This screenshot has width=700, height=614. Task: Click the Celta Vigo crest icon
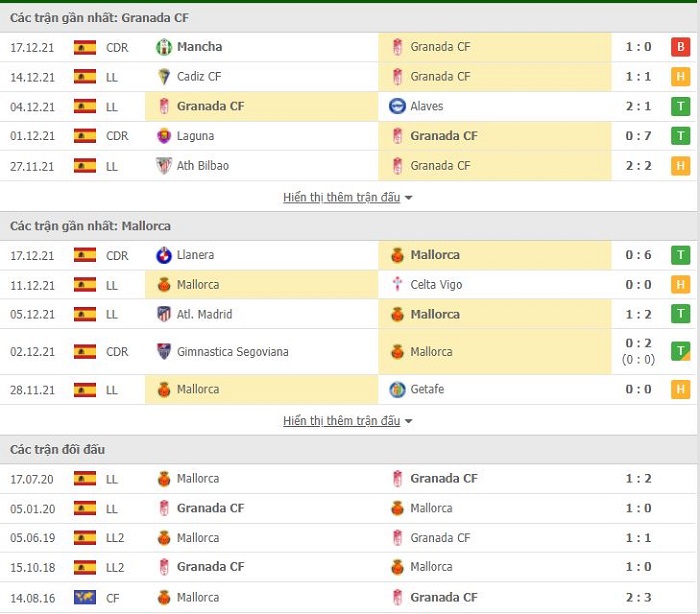click(x=397, y=284)
